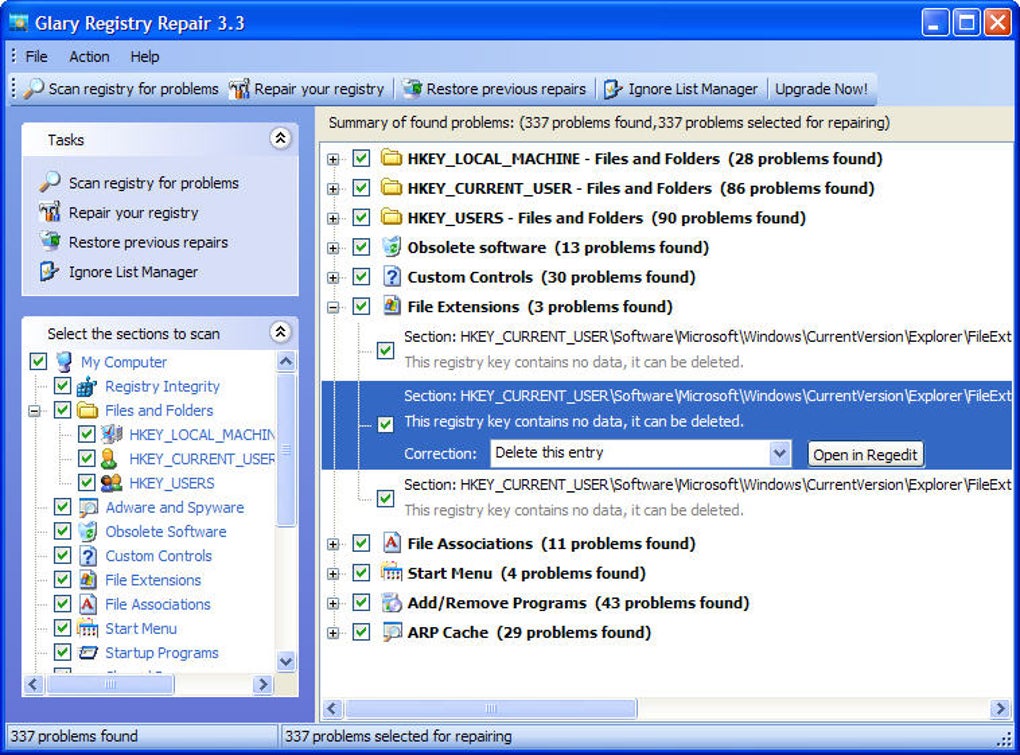Click the sections tree scroll down arrow

(x=286, y=661)
